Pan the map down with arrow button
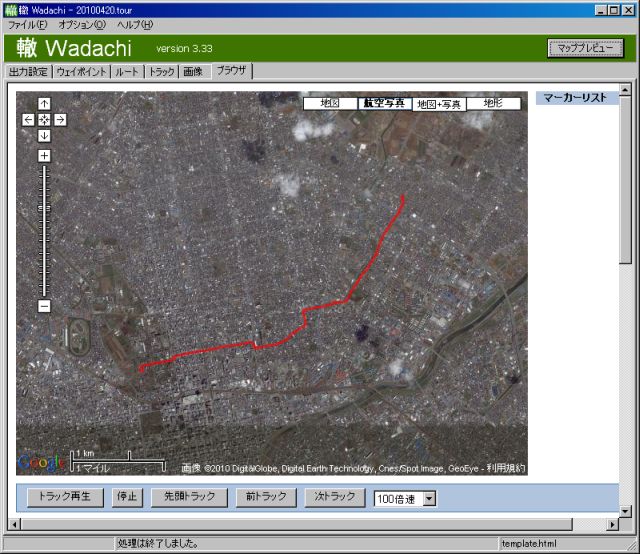The height and width of the screenshot is (554, 640). (44, 136)
